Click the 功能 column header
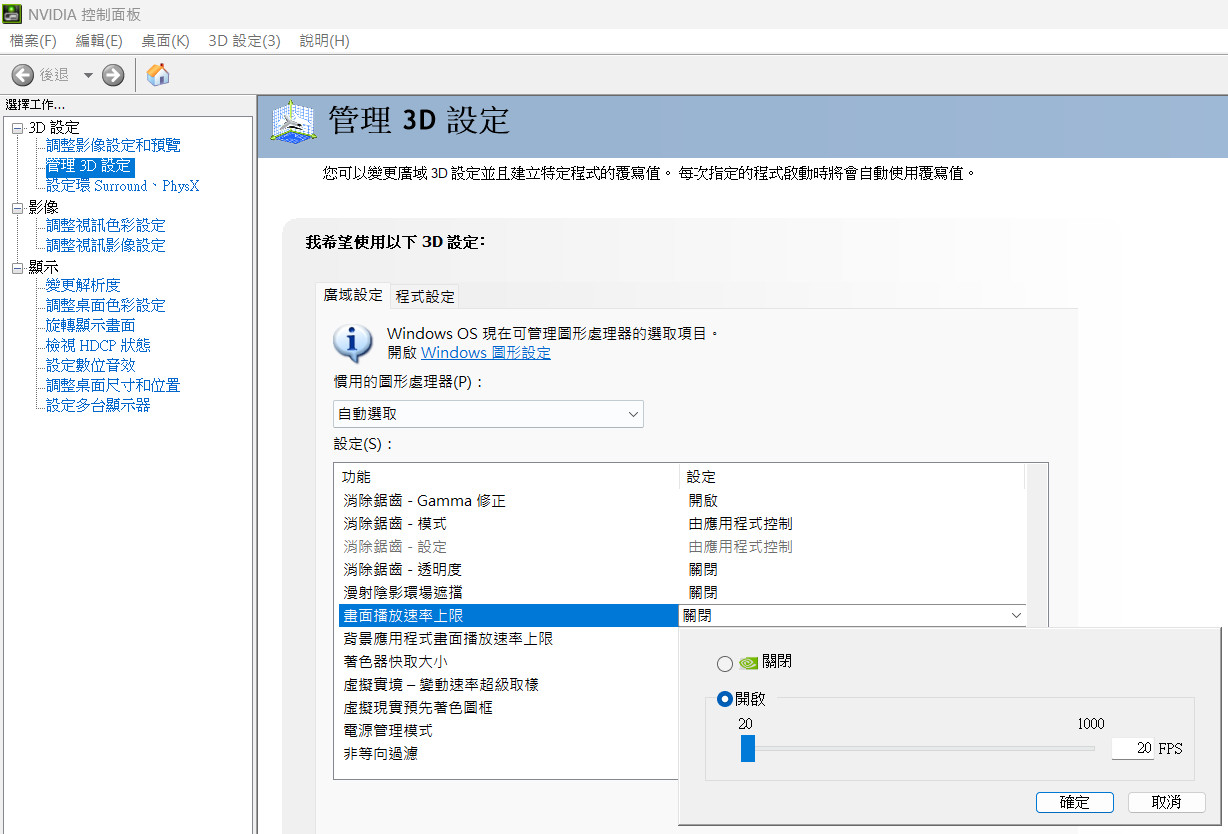The width and height of the screenshot is (1228, 834). point(507,477)
